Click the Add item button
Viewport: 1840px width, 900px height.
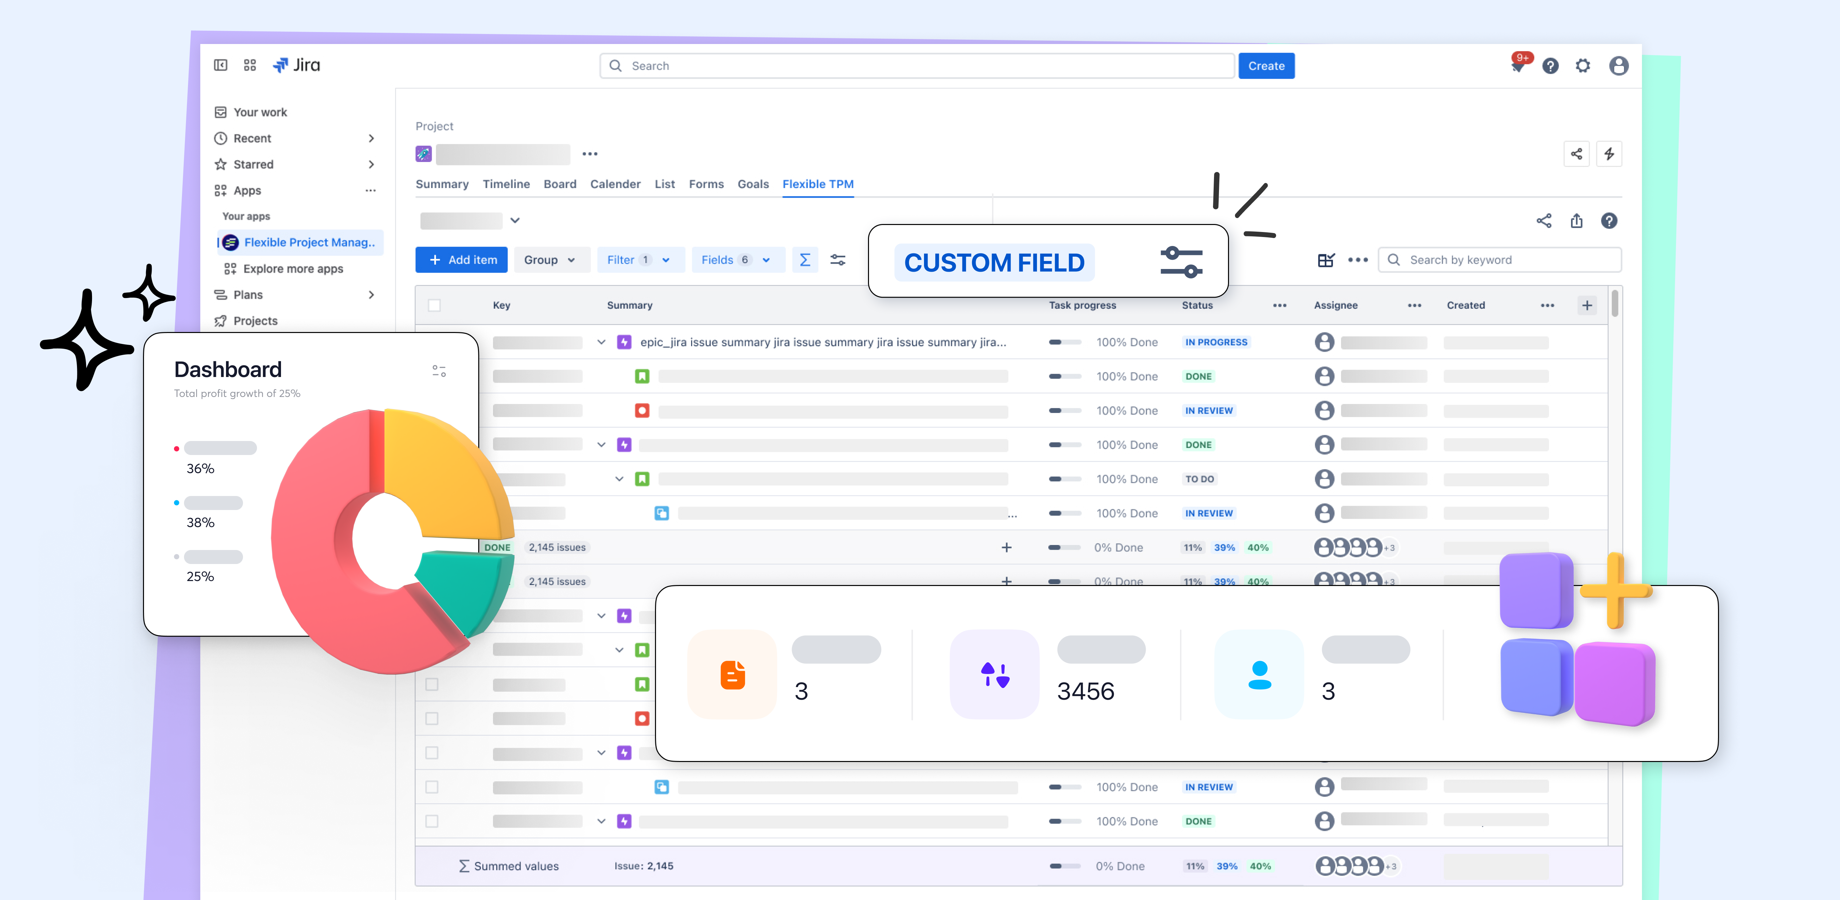(462, 260)
